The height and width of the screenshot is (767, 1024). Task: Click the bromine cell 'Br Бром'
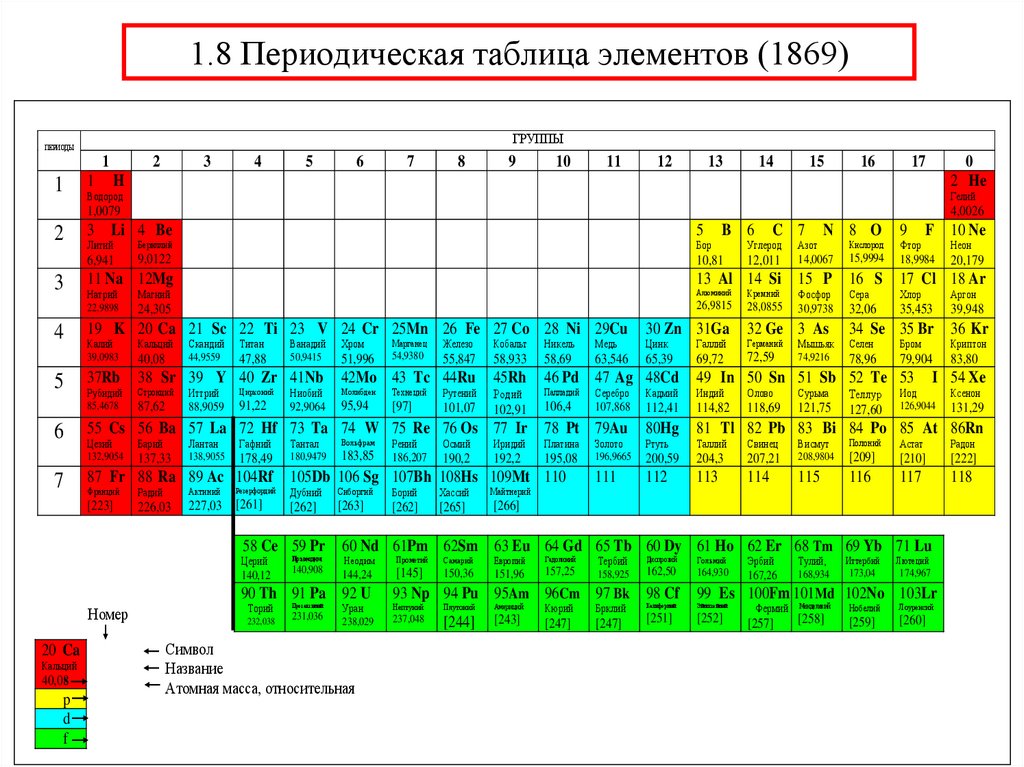(x=919, y=342)
